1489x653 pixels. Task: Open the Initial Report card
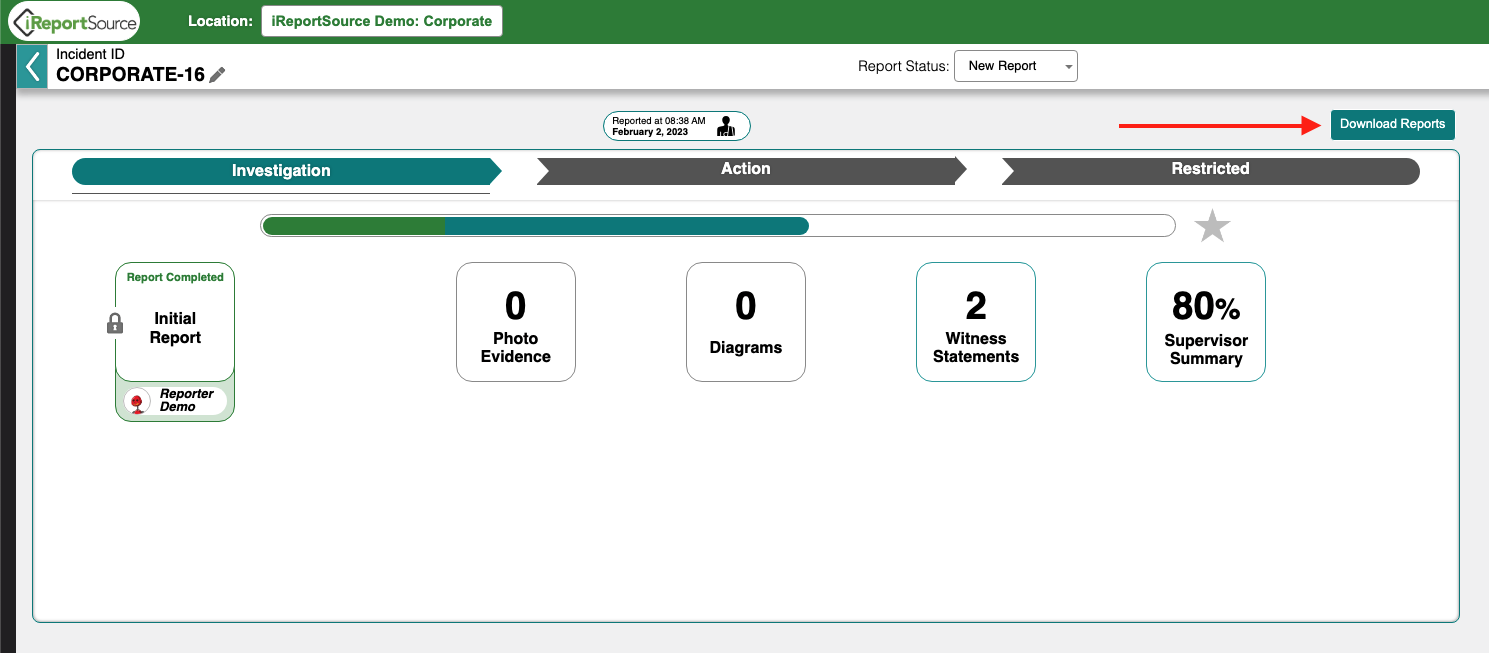point(175,322)
